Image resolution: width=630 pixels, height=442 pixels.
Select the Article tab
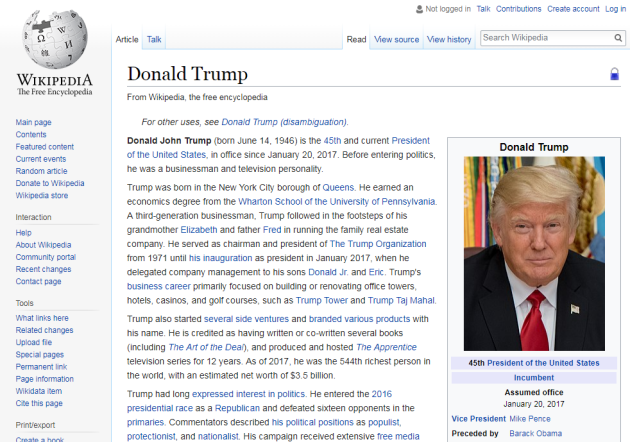(127, 39)
